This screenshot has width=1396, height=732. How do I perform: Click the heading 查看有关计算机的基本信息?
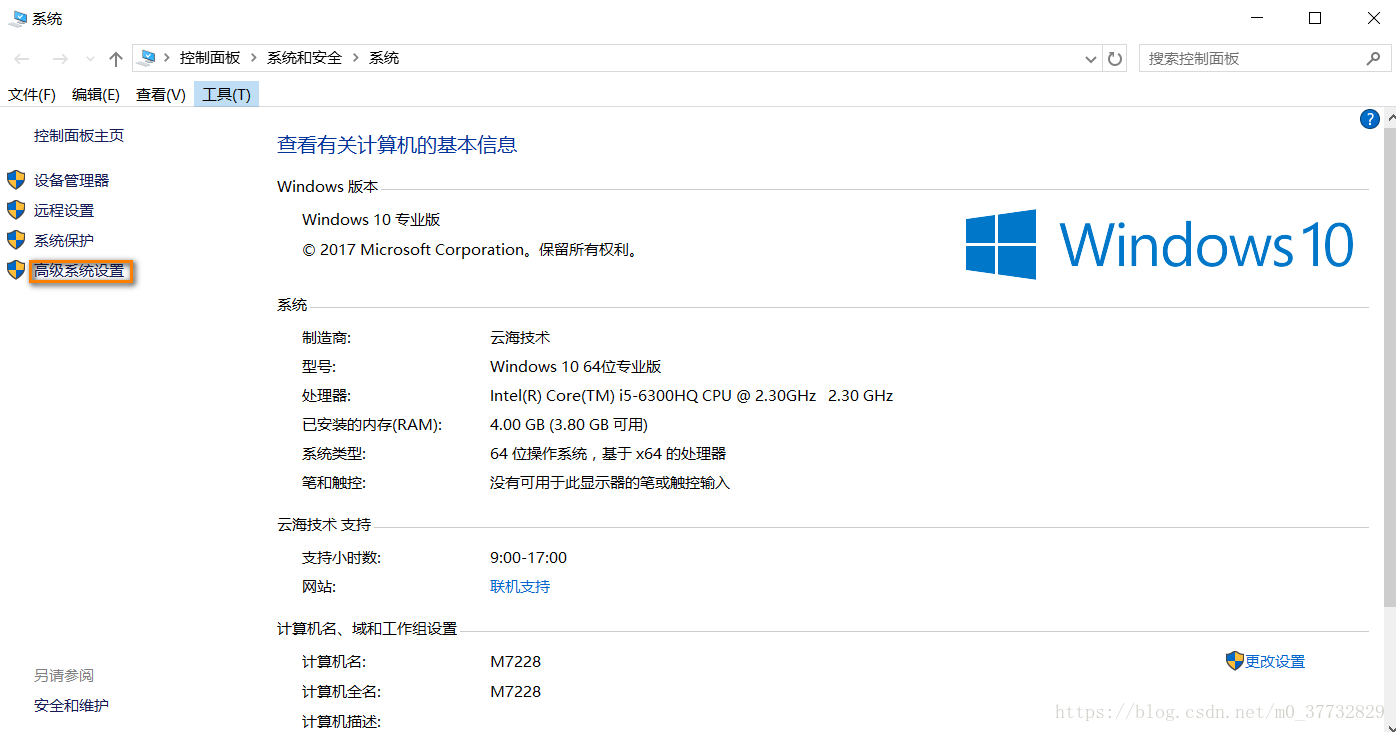(397, 145)
